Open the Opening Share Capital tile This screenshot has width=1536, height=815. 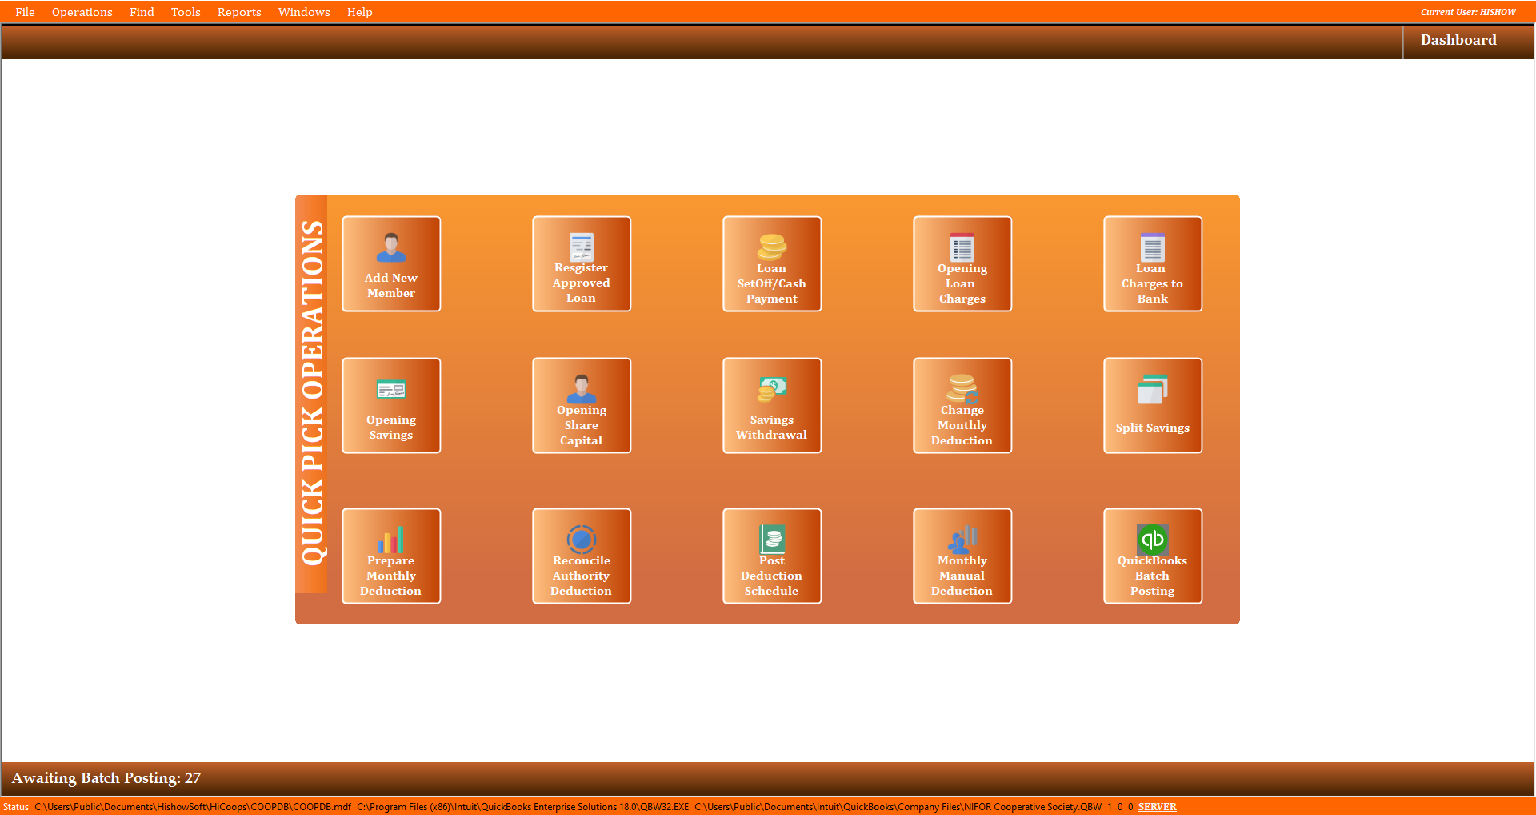[x=581, y=406]
